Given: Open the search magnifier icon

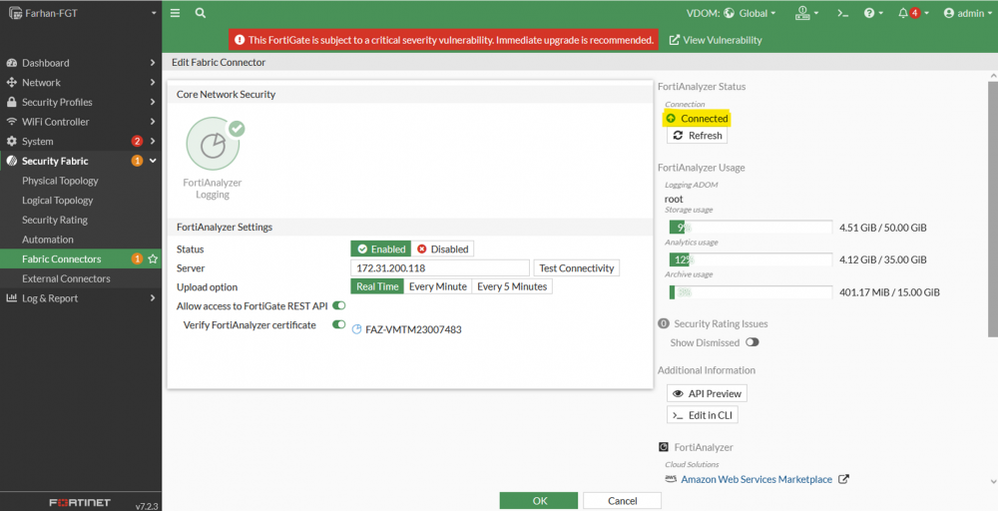Looking at the screenshot, I should point(200,13).
